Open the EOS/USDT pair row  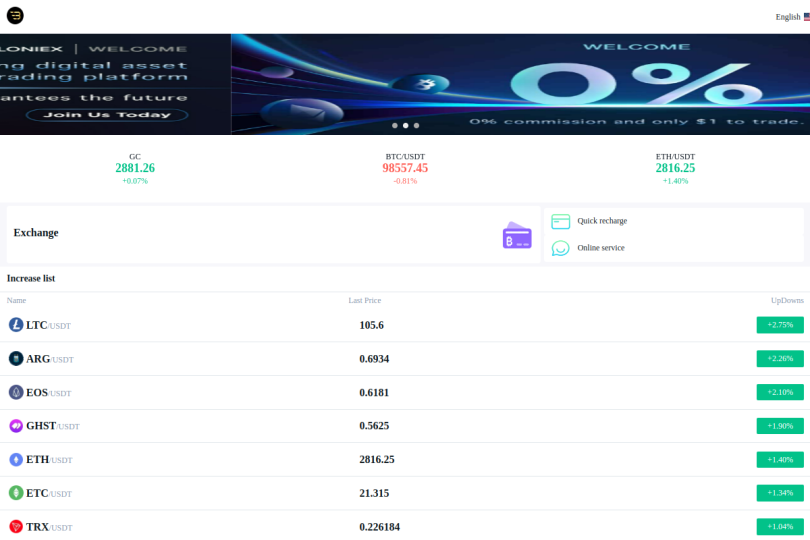pyautogui.click(x=405, y=392)
